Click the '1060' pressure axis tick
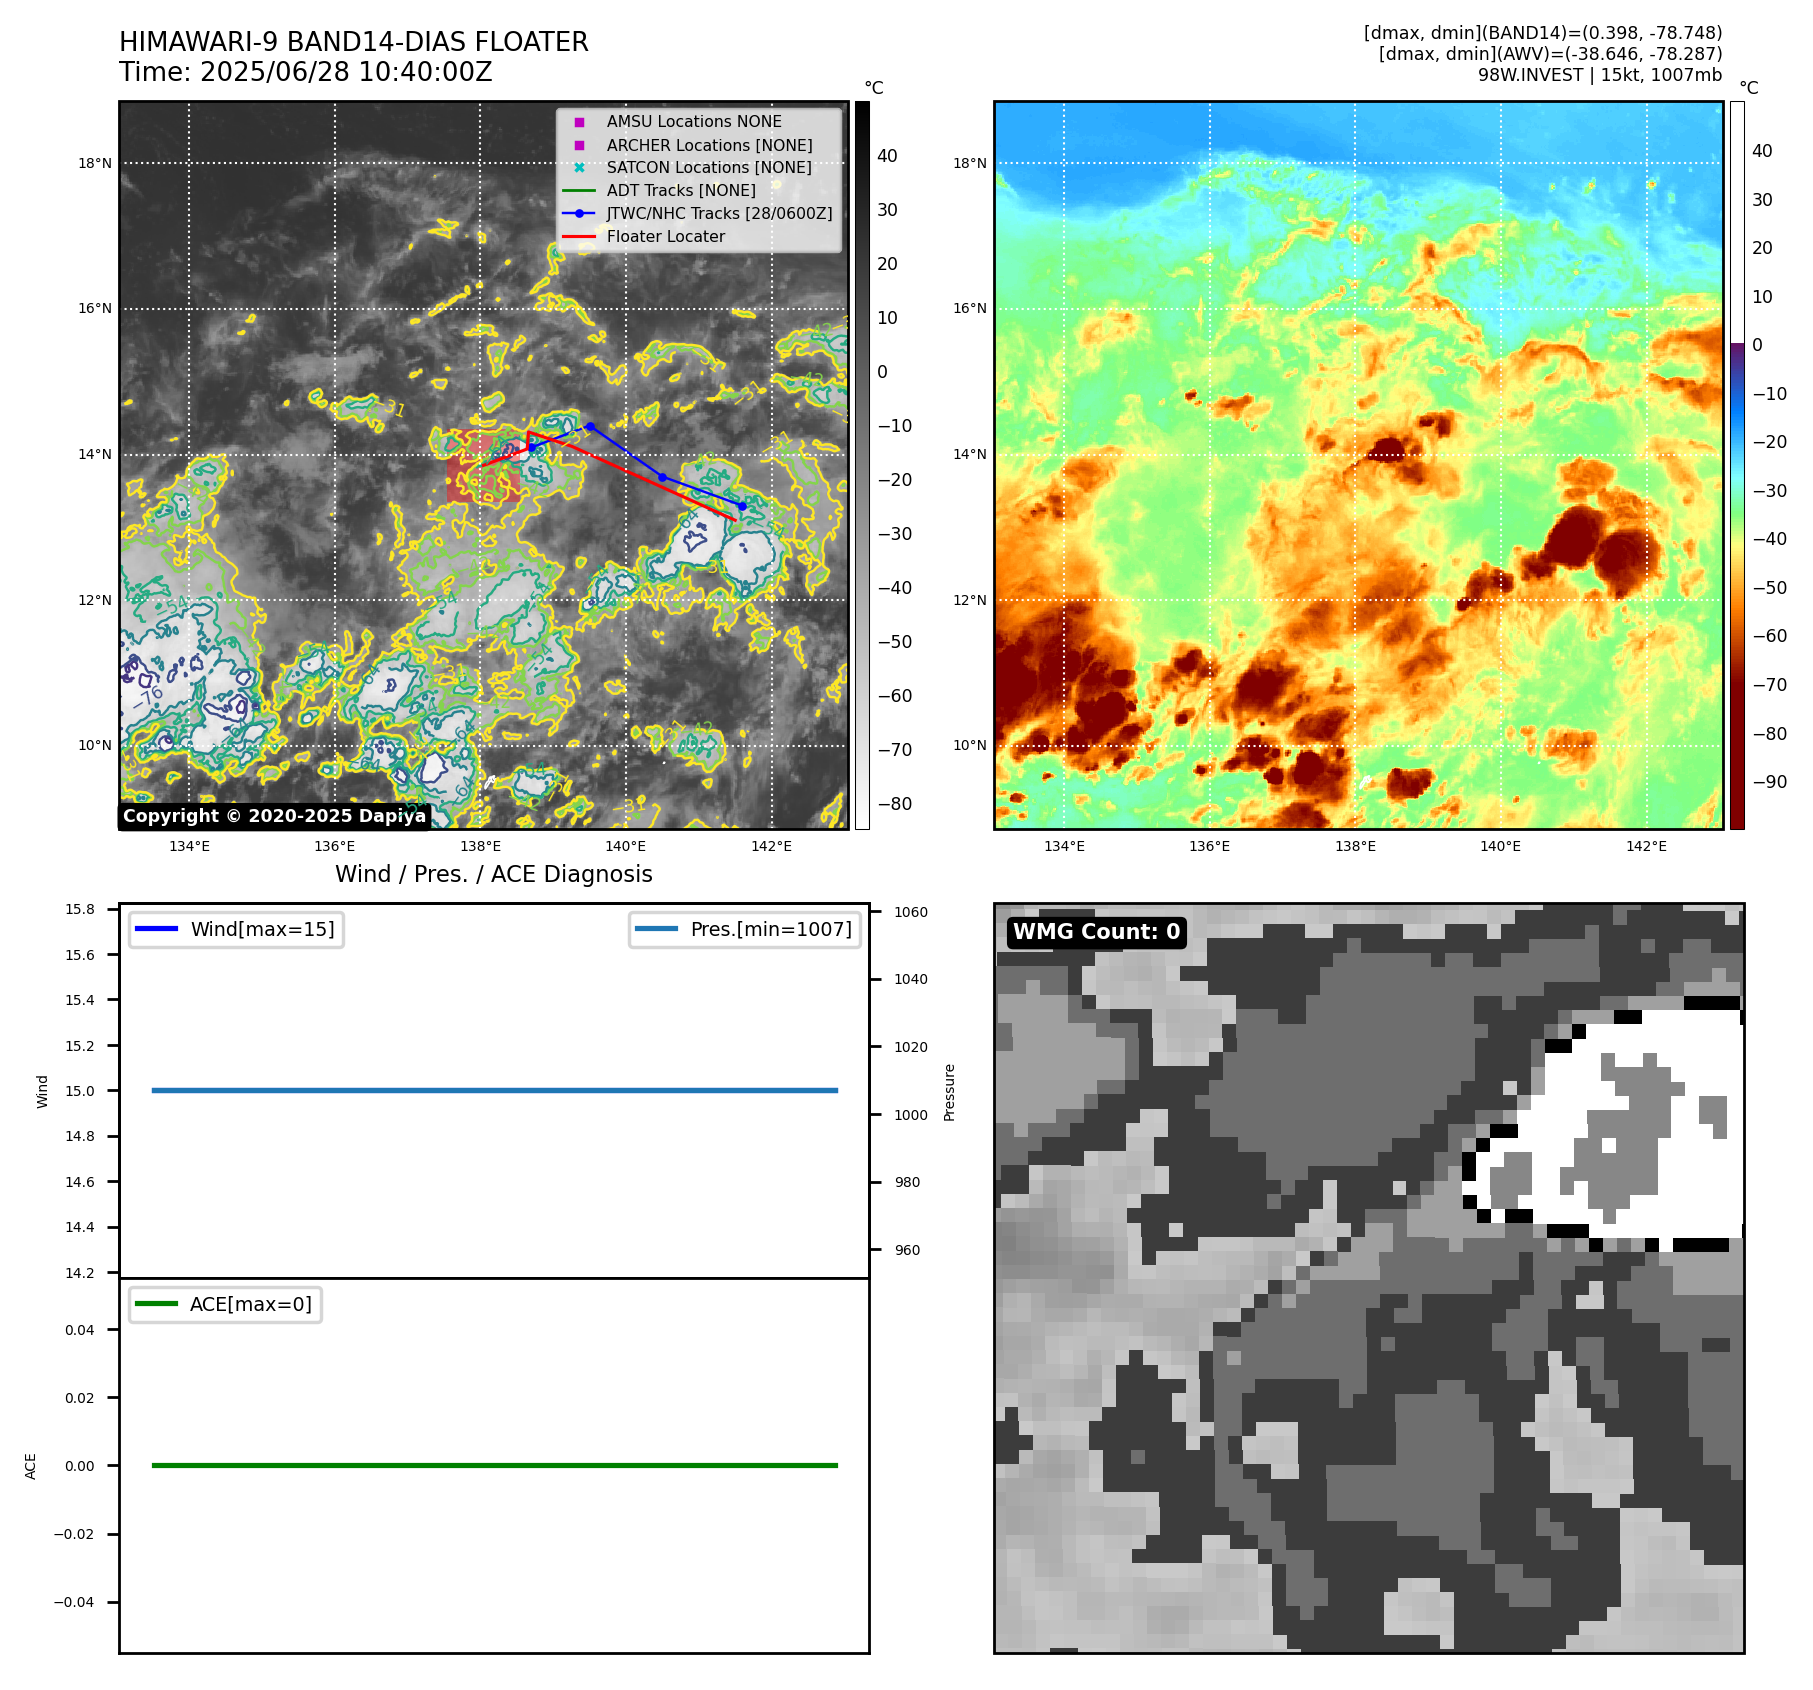 [x=911, y=912]
